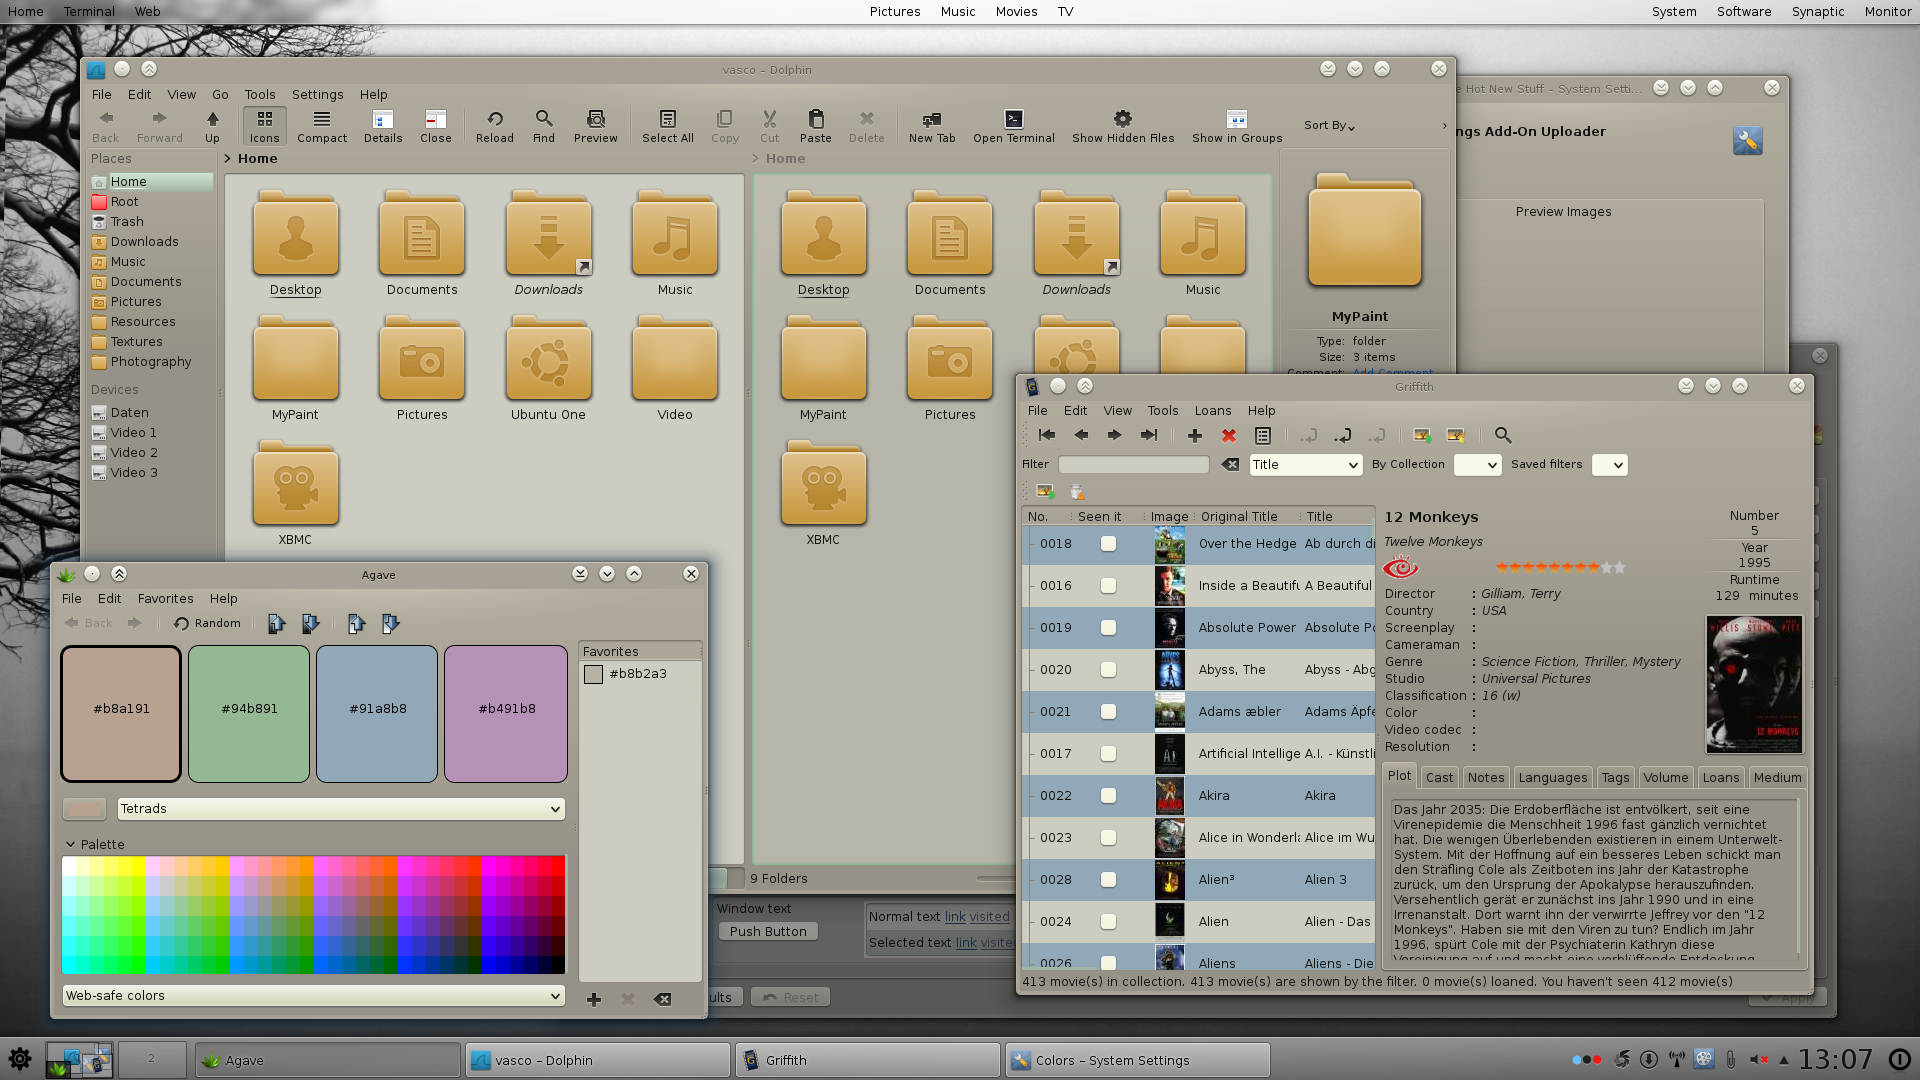
Task: Jump to first movie in Griffith toolbar
Action: coord(1047,436)
